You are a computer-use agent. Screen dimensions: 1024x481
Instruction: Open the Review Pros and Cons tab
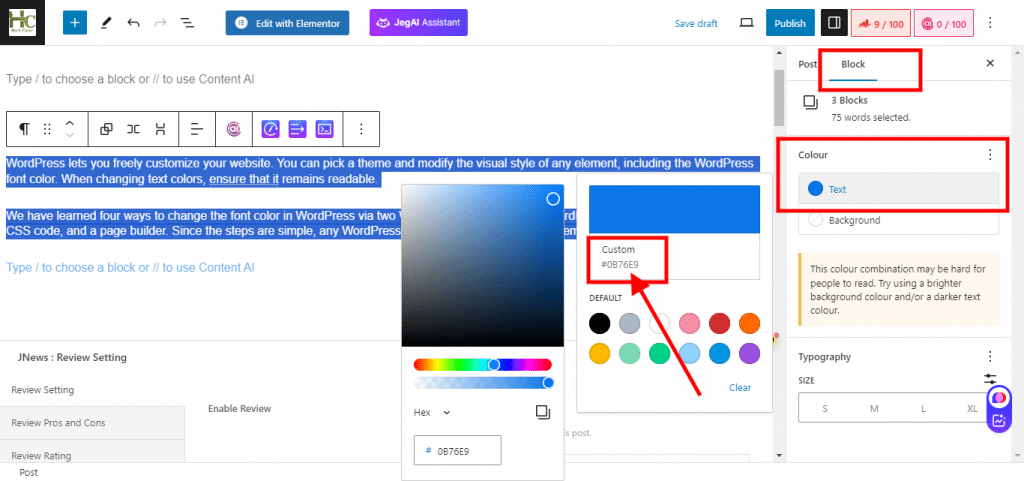(x=92, y=422)
